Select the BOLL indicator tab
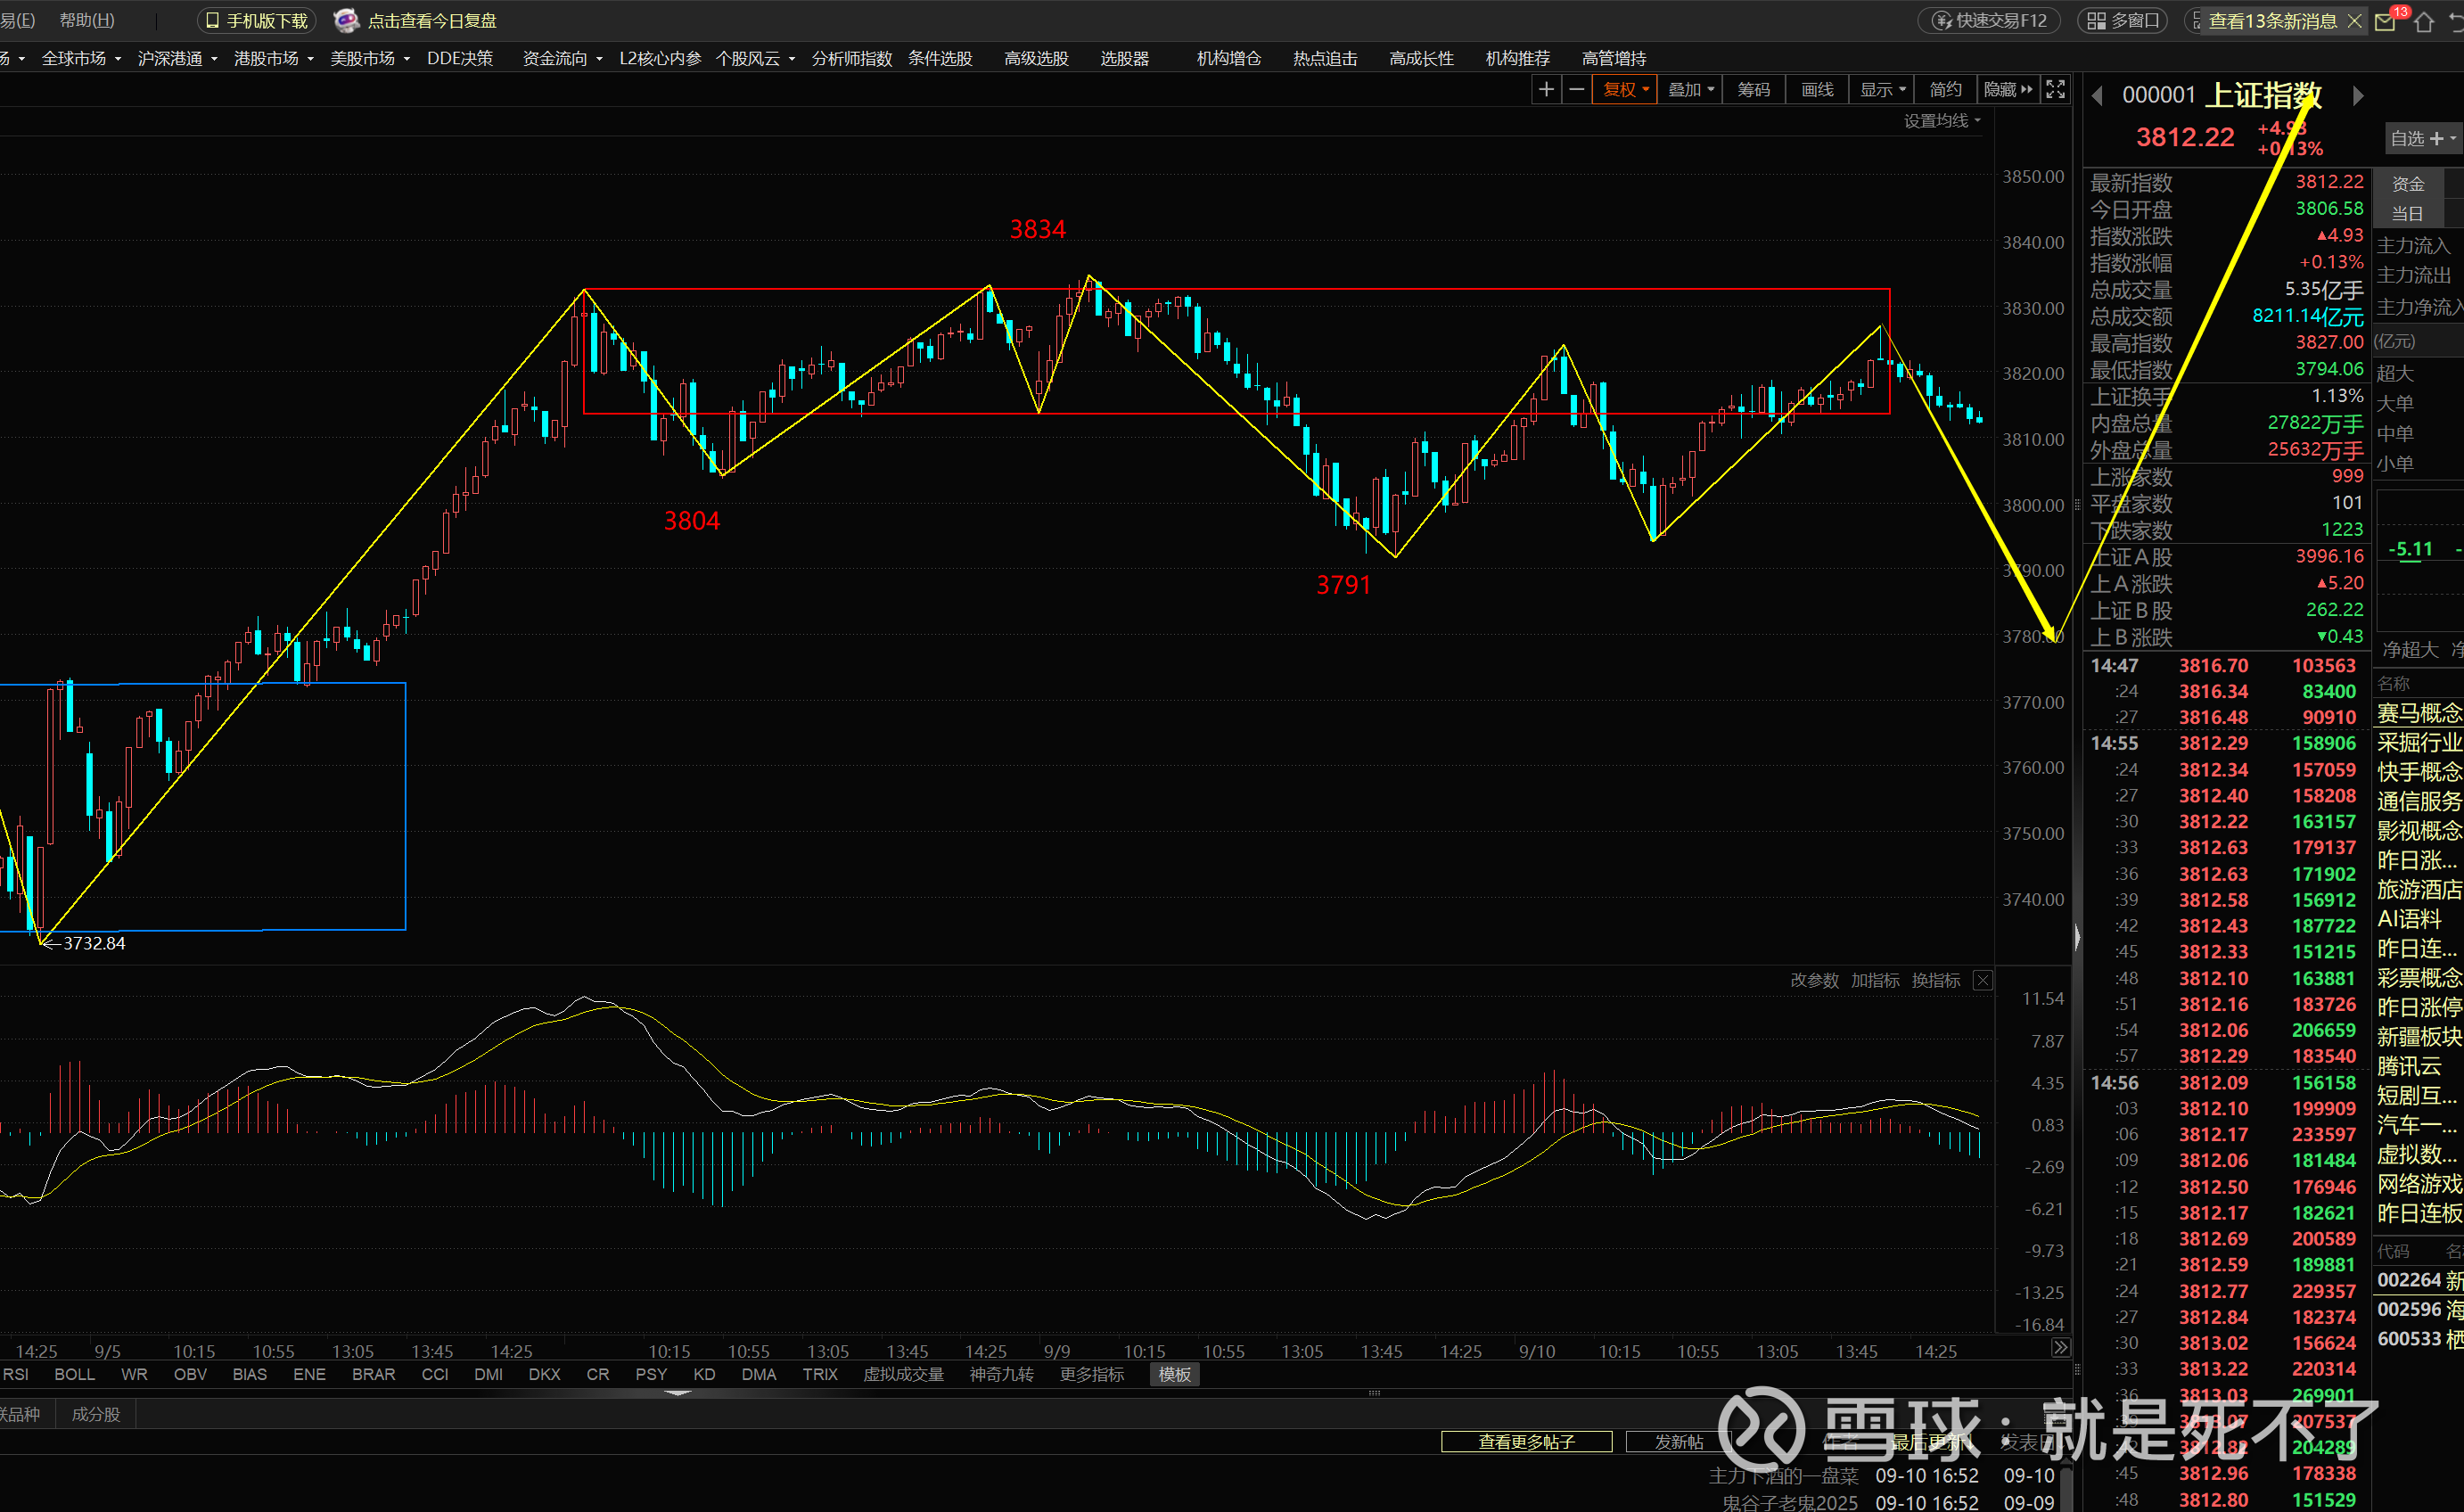The height and width of the screenshot is (1512, 2464). click(74, 1374)
